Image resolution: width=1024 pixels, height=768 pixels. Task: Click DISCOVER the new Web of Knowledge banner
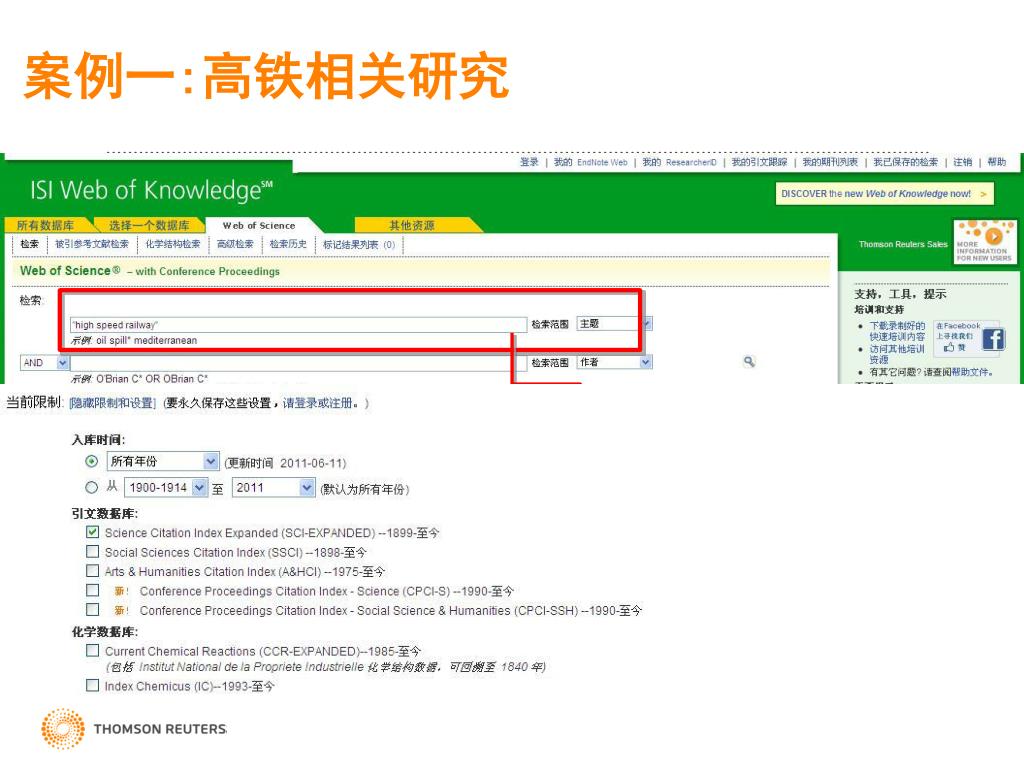[884, 194]
